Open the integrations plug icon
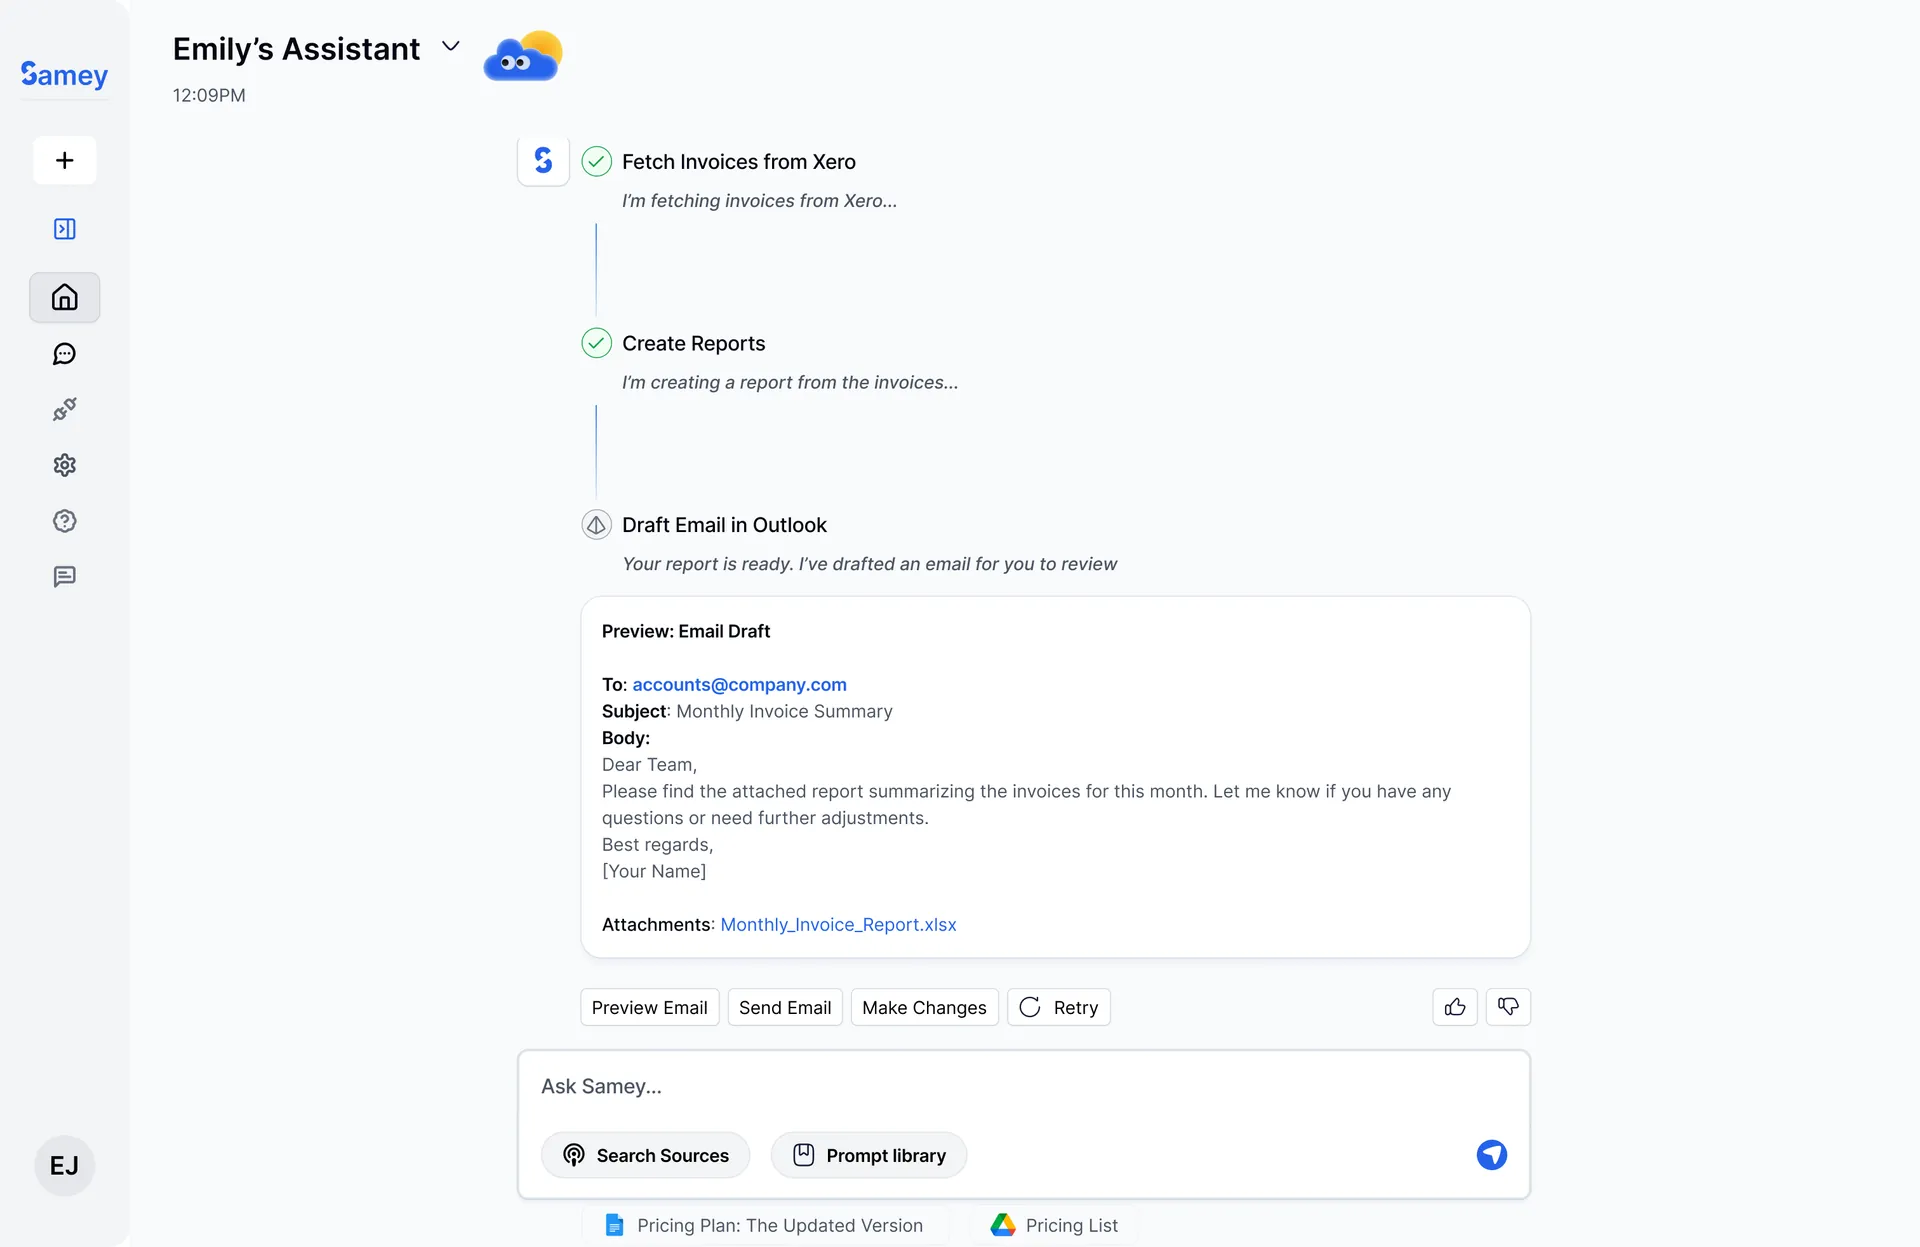Image resolution: width=1920 pixels, height=1247 pixels. pyautogui.click(x=65, y=409)
